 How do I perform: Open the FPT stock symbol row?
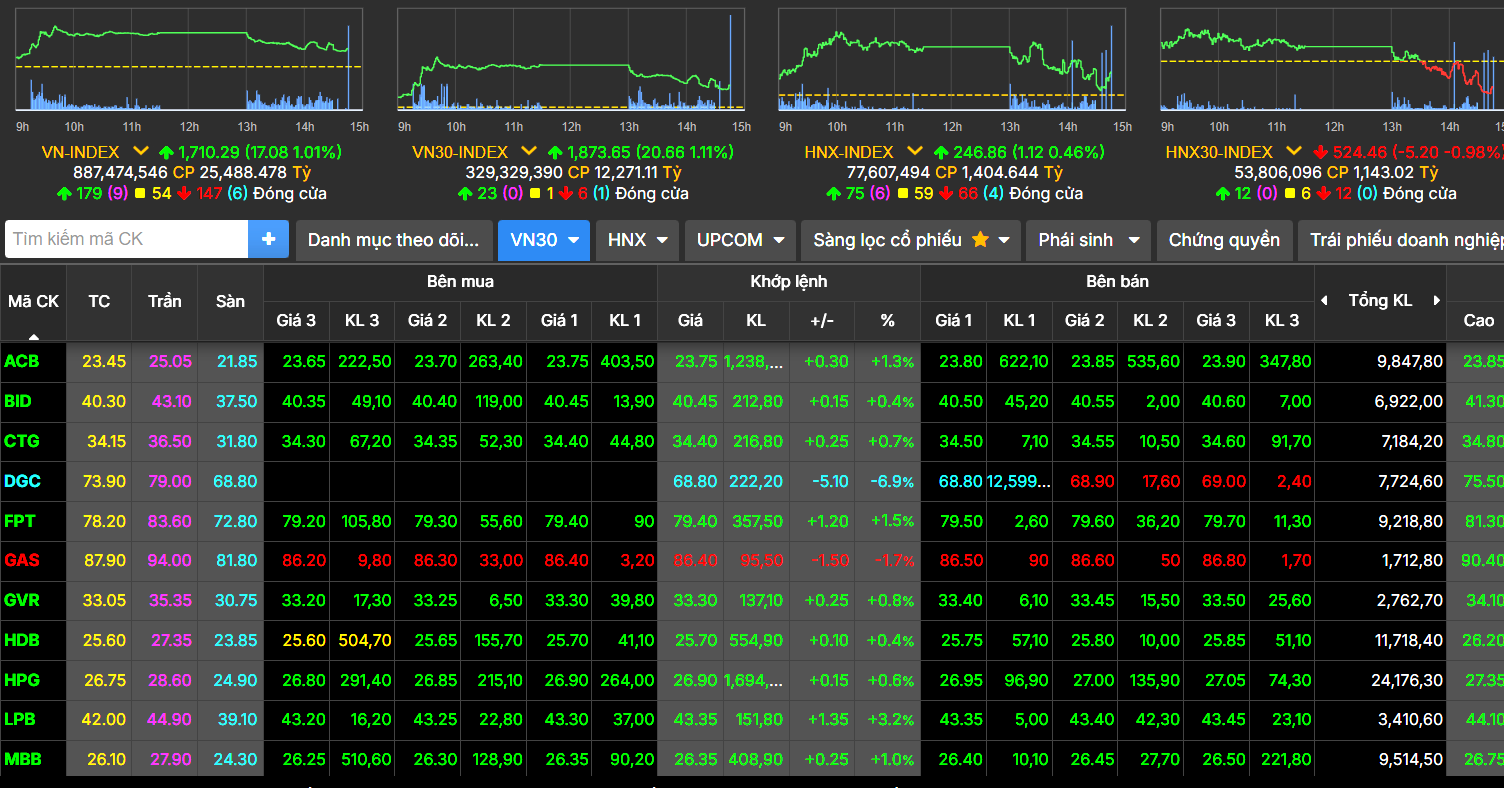20,521
